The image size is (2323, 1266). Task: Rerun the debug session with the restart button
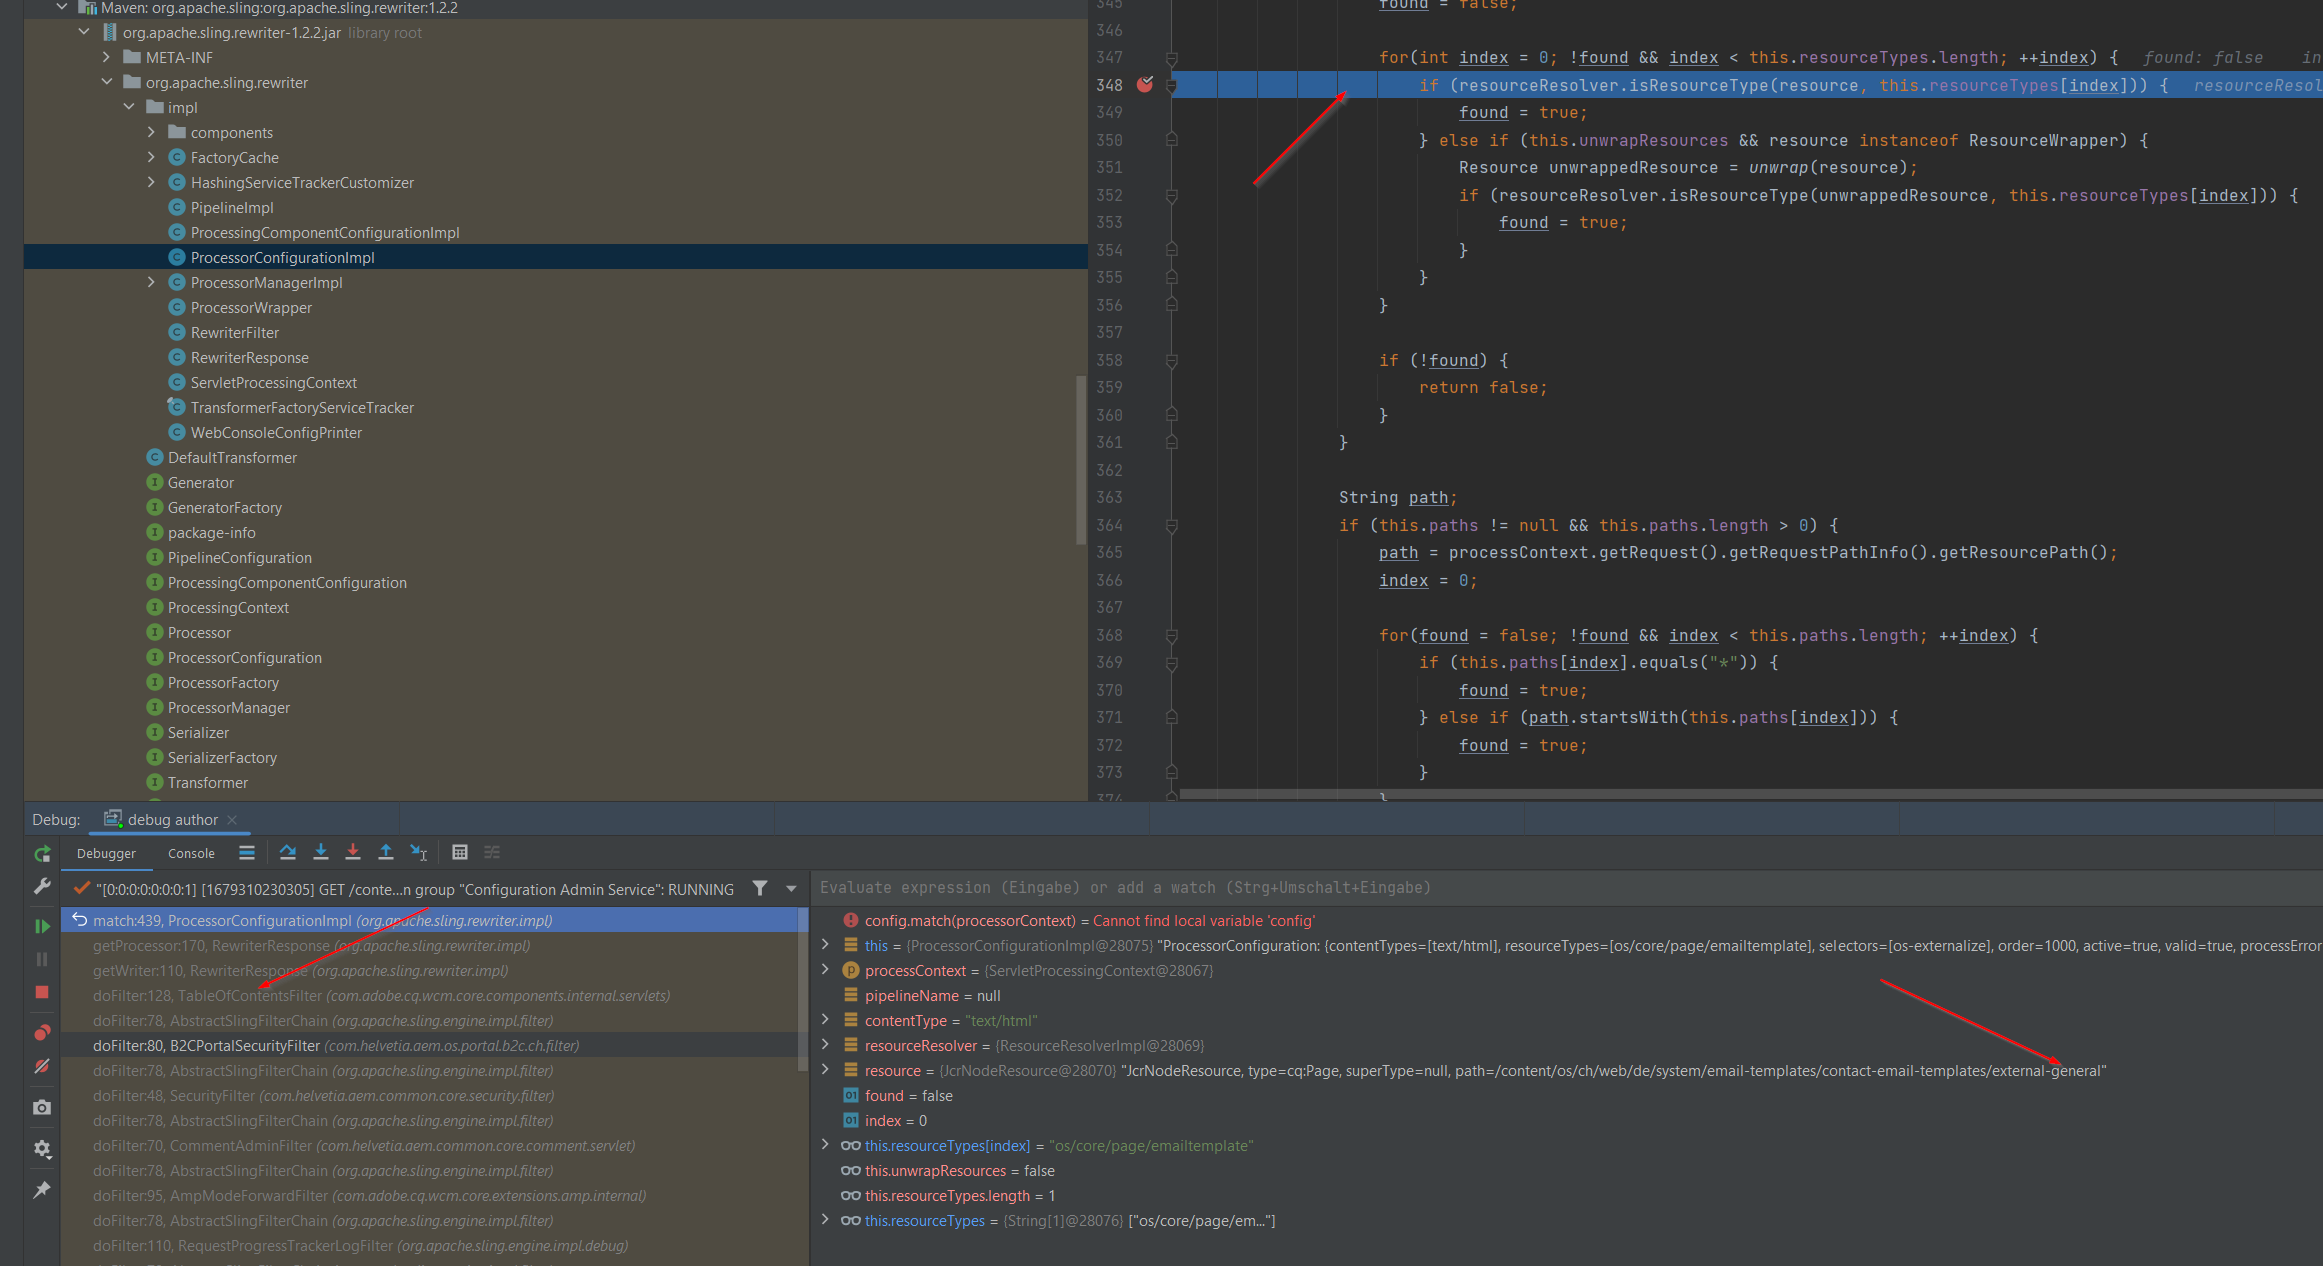coord(42,854)
